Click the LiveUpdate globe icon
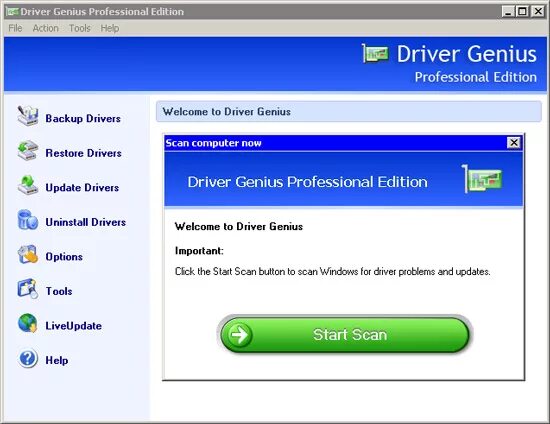The width and height of the screenshot is (550, 424). point(28,323)
